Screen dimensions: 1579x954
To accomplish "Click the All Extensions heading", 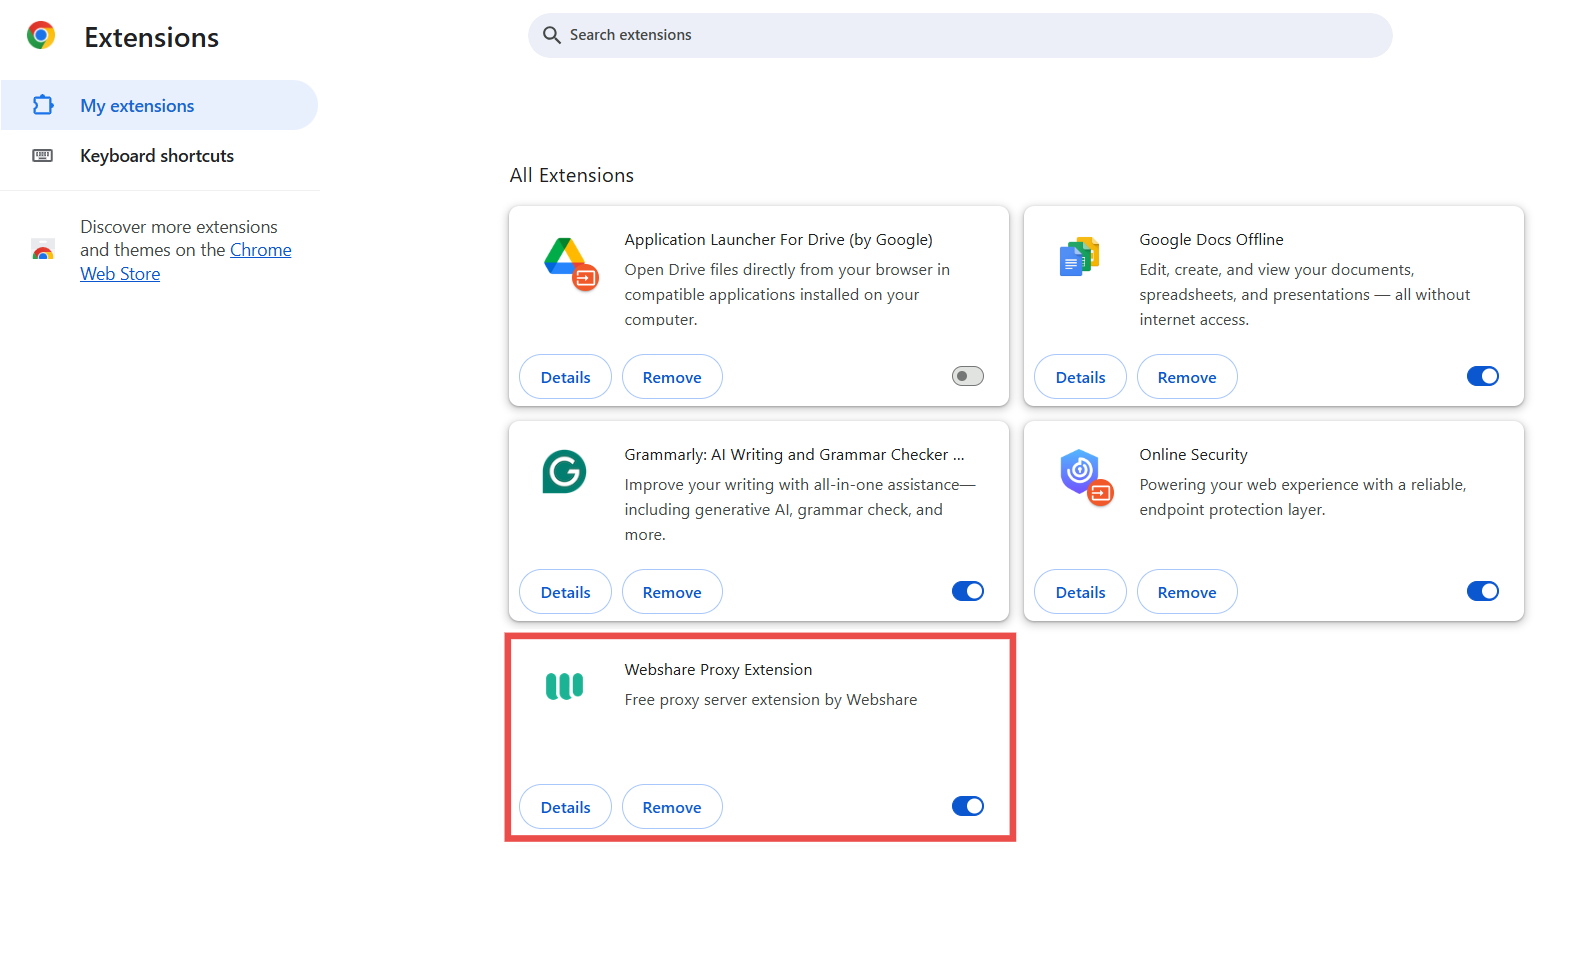I will [572, 175].
